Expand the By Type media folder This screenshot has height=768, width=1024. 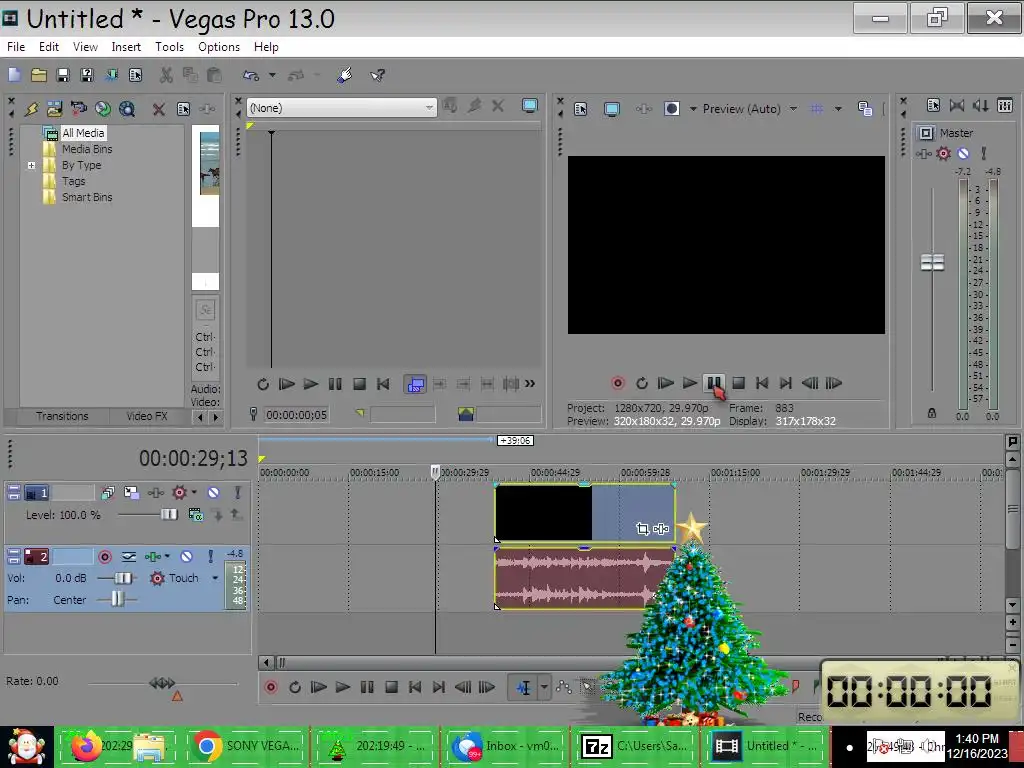pyautogui.click(x=31, y=165)
